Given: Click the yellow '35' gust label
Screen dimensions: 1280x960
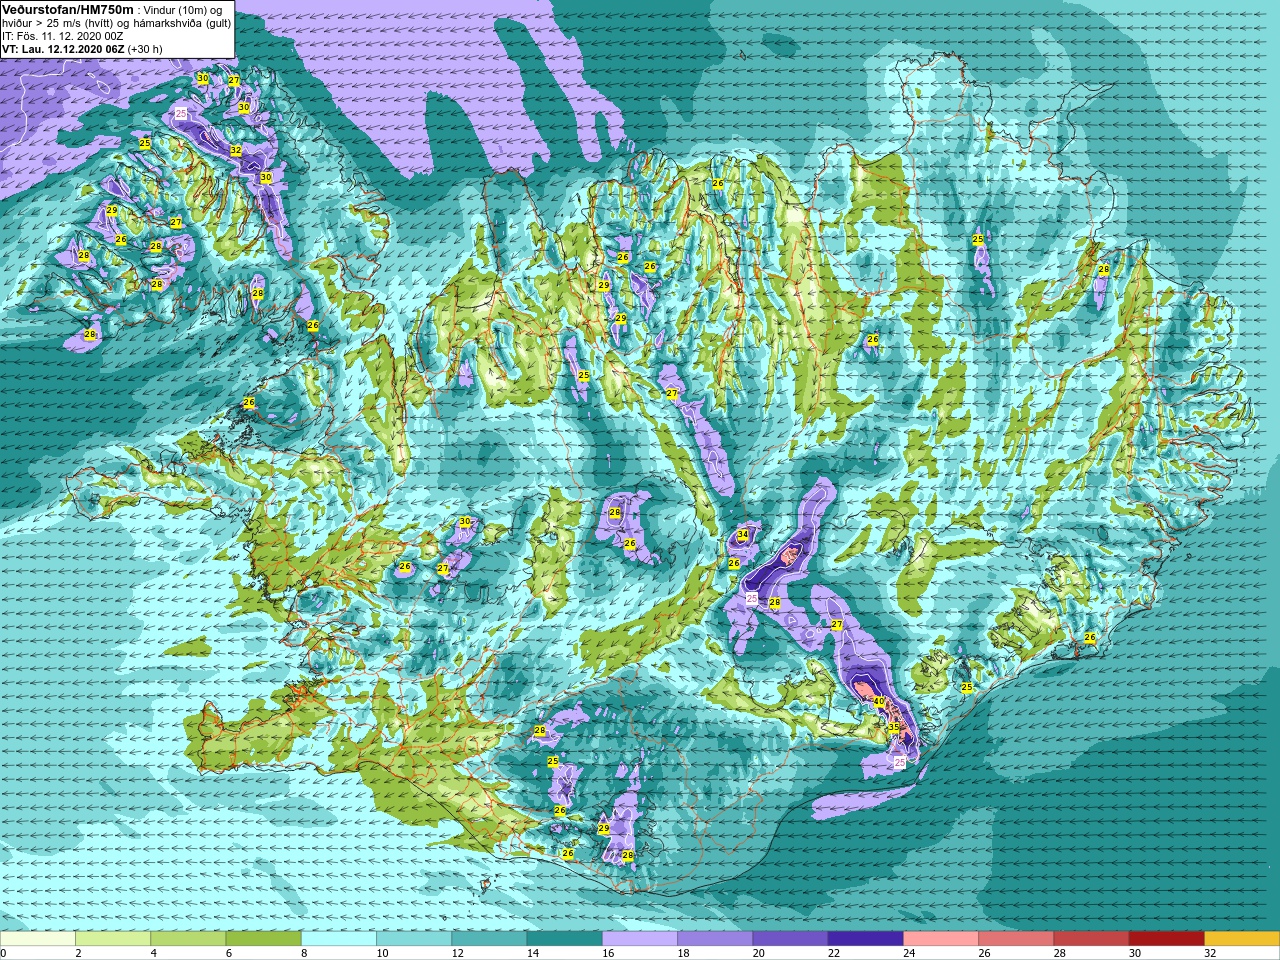Looking at the screenshot, I should click(894, 727).
